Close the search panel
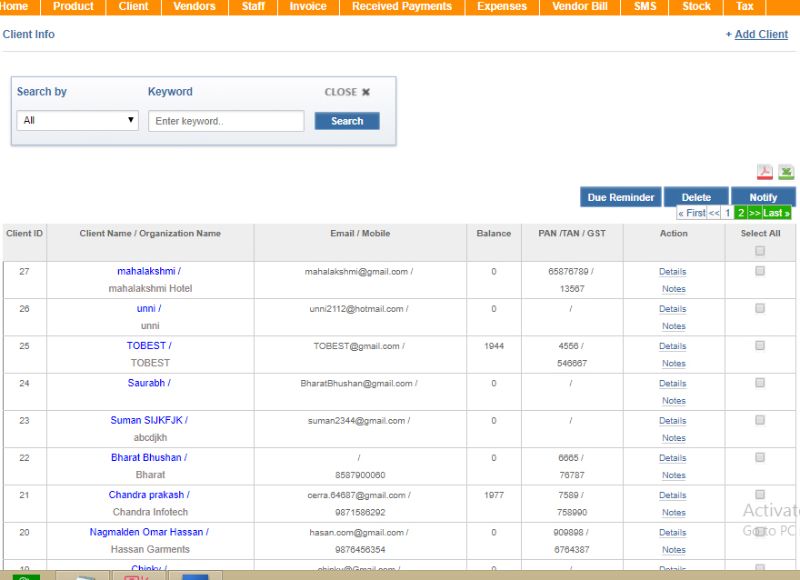This screenshot has width=800, height=580. 347,92
